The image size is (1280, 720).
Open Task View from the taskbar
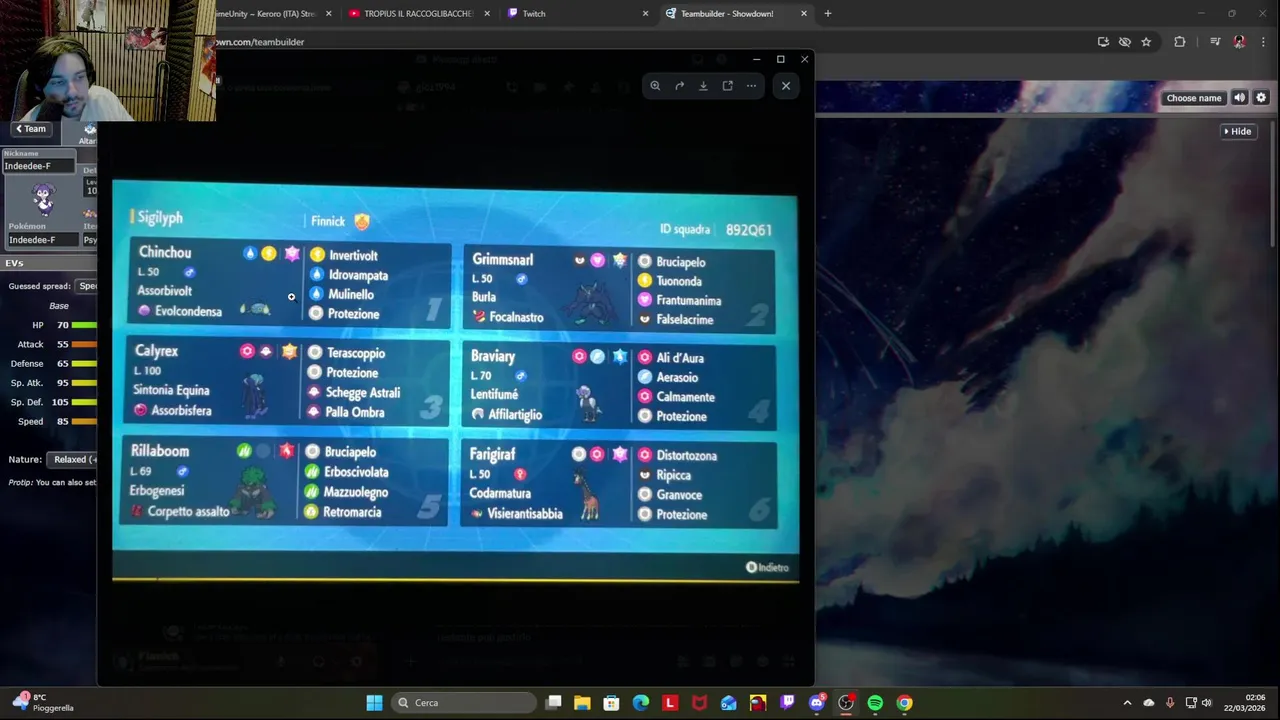click(x=553, y=703)
